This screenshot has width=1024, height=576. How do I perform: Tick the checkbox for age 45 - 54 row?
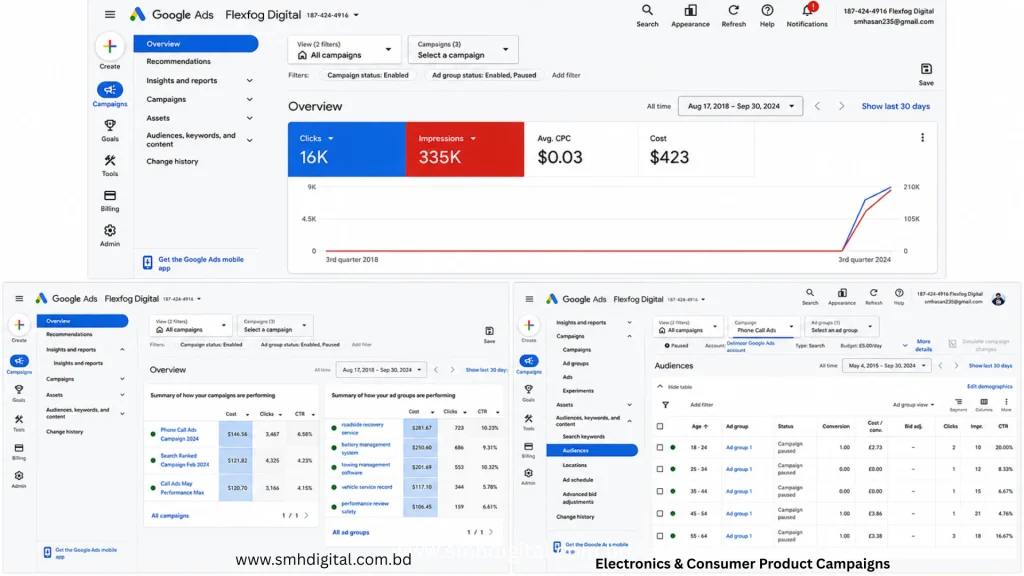coord(660,513)
